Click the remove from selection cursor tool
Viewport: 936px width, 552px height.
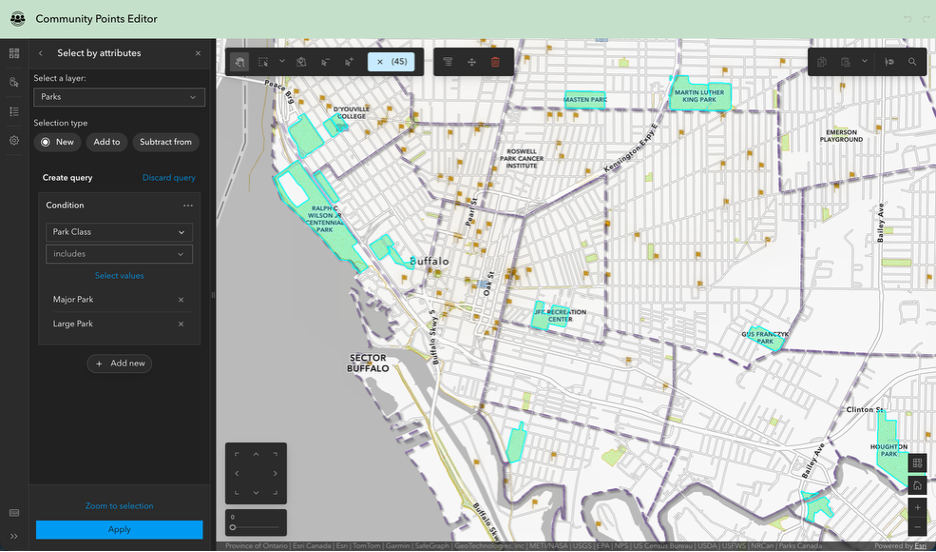tap(325, 62)
